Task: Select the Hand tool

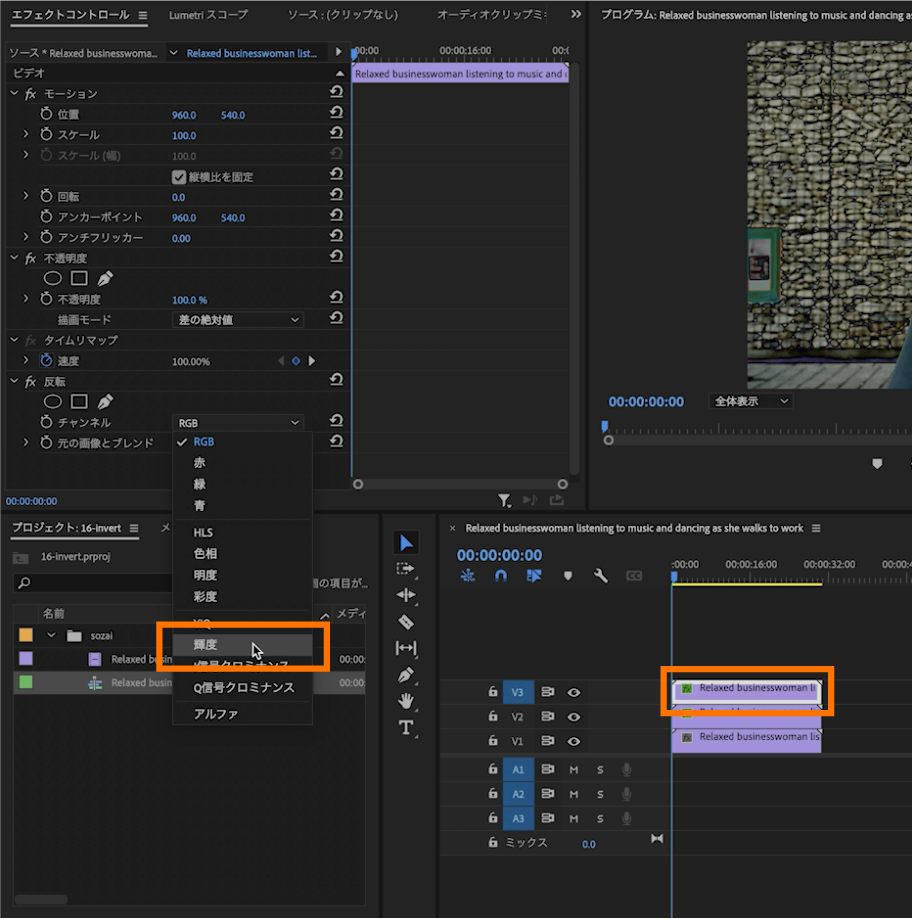Action: (406, 701)
